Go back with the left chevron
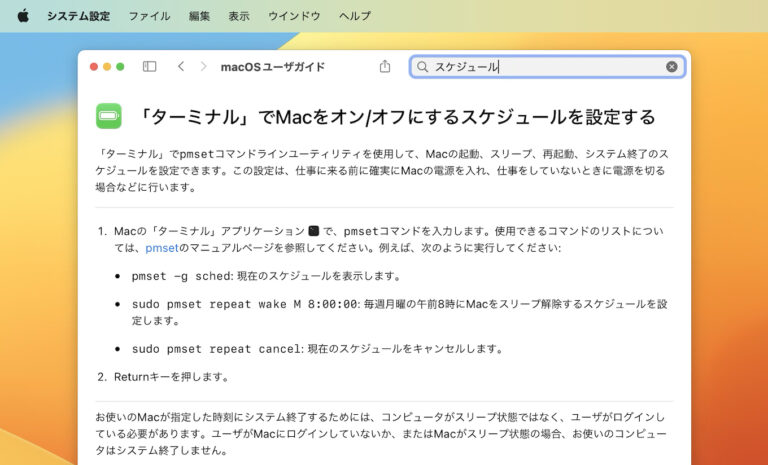 tap(181, 67)
